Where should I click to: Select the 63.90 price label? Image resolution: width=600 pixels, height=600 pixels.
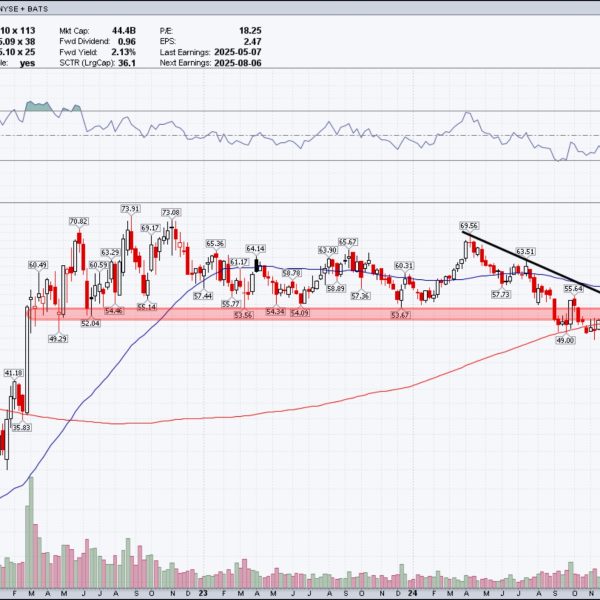[x=328, y=250]
